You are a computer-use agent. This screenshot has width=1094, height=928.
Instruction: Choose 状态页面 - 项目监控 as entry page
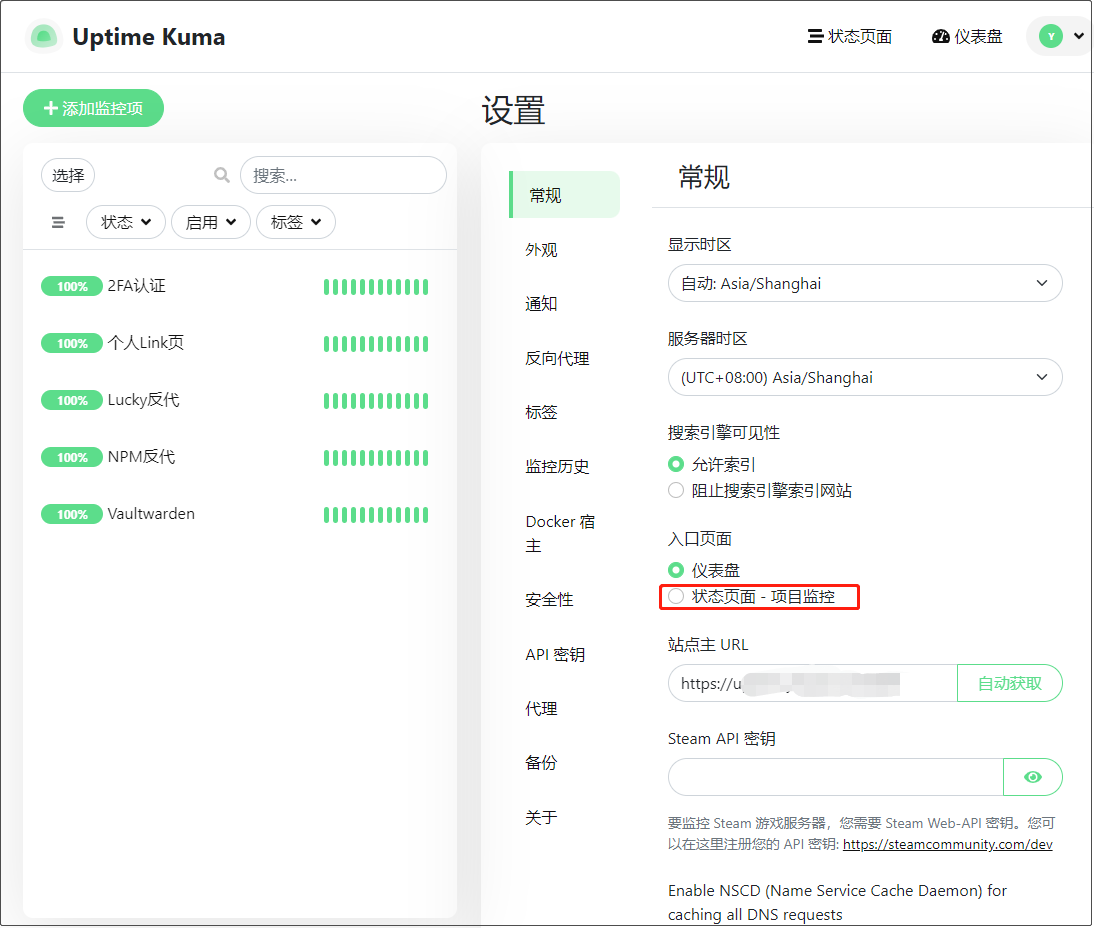[676, 597]
